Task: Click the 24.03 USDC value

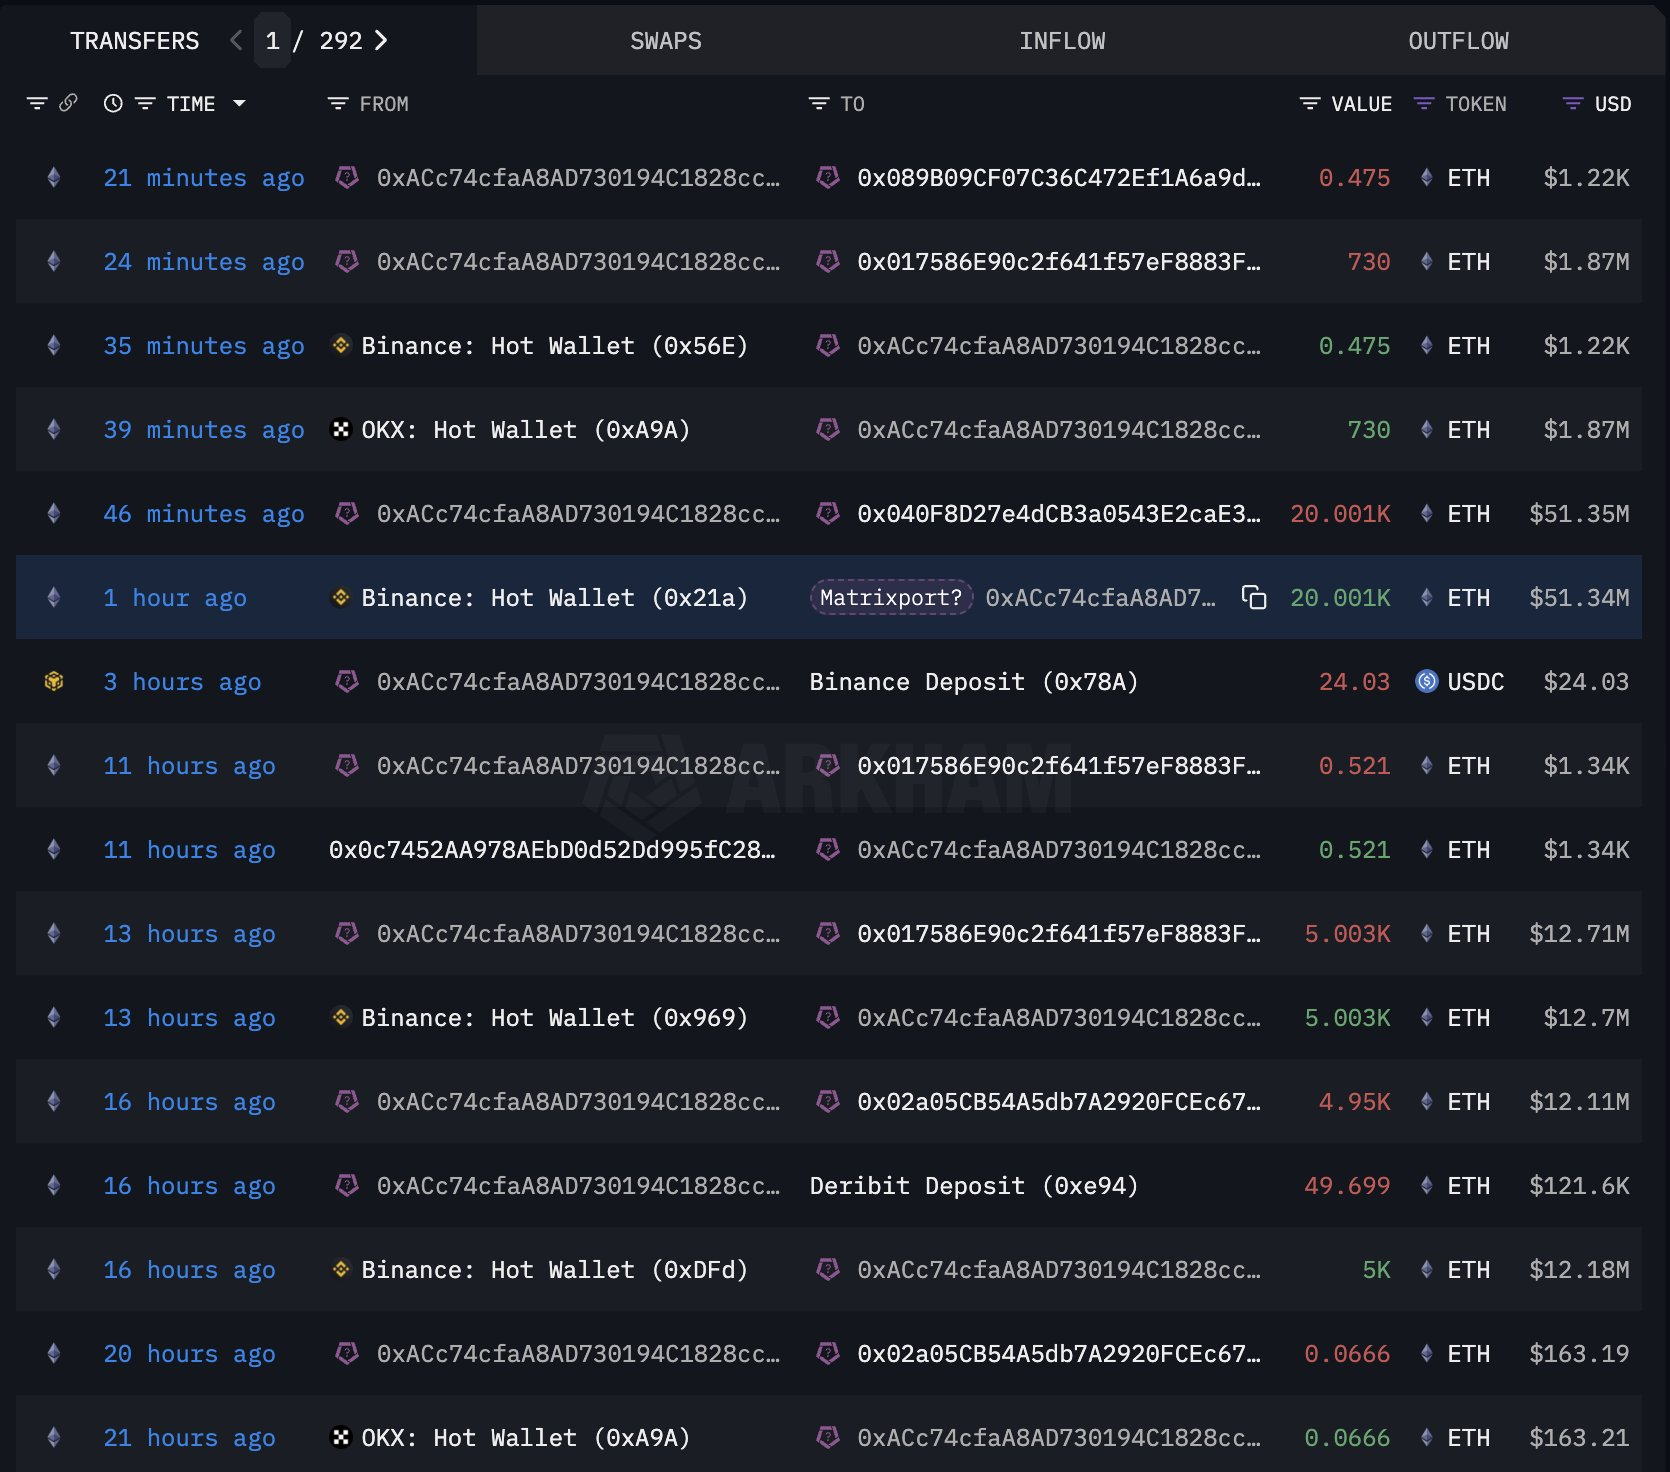Action: point(1354,682)
